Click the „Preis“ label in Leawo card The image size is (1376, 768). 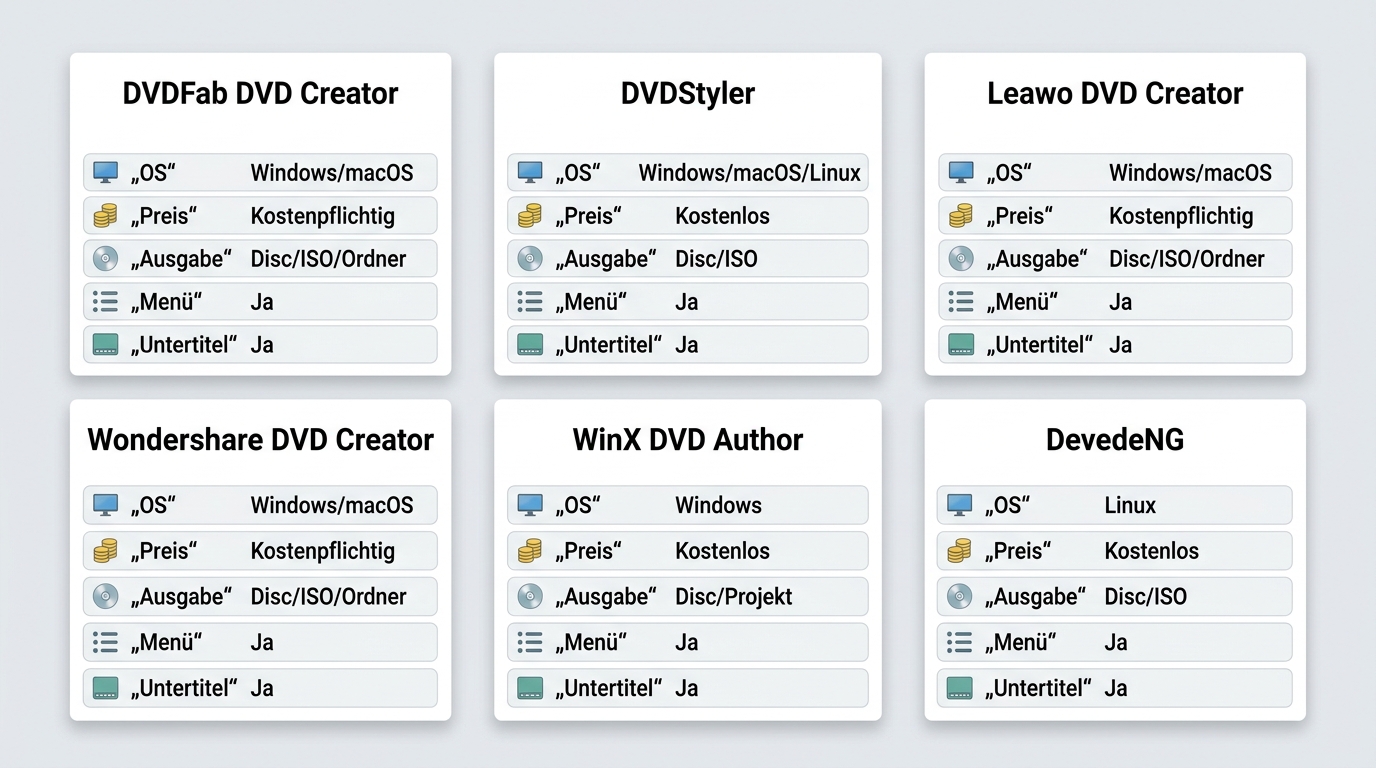[1018, 216]
